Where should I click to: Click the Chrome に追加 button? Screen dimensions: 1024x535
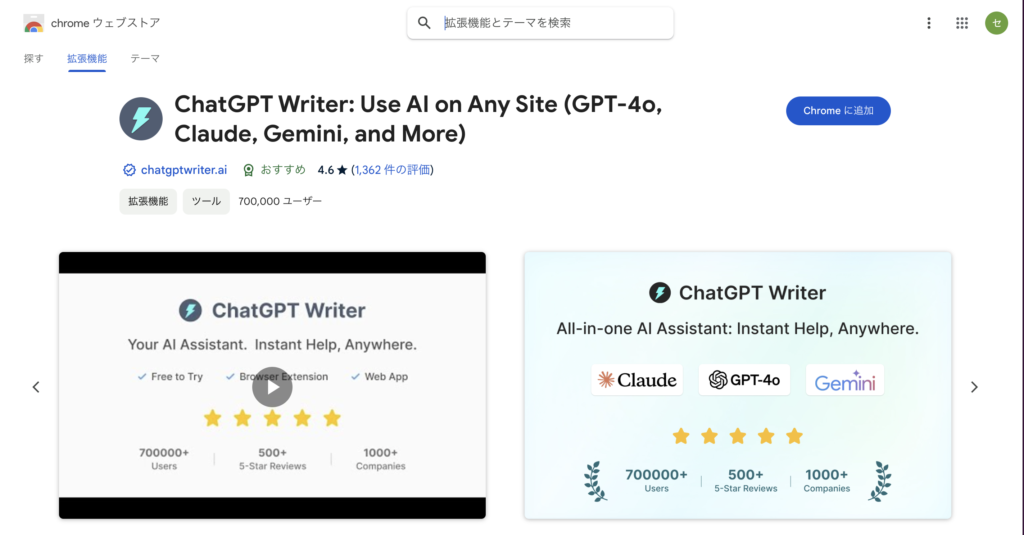(x=838, y=111)
